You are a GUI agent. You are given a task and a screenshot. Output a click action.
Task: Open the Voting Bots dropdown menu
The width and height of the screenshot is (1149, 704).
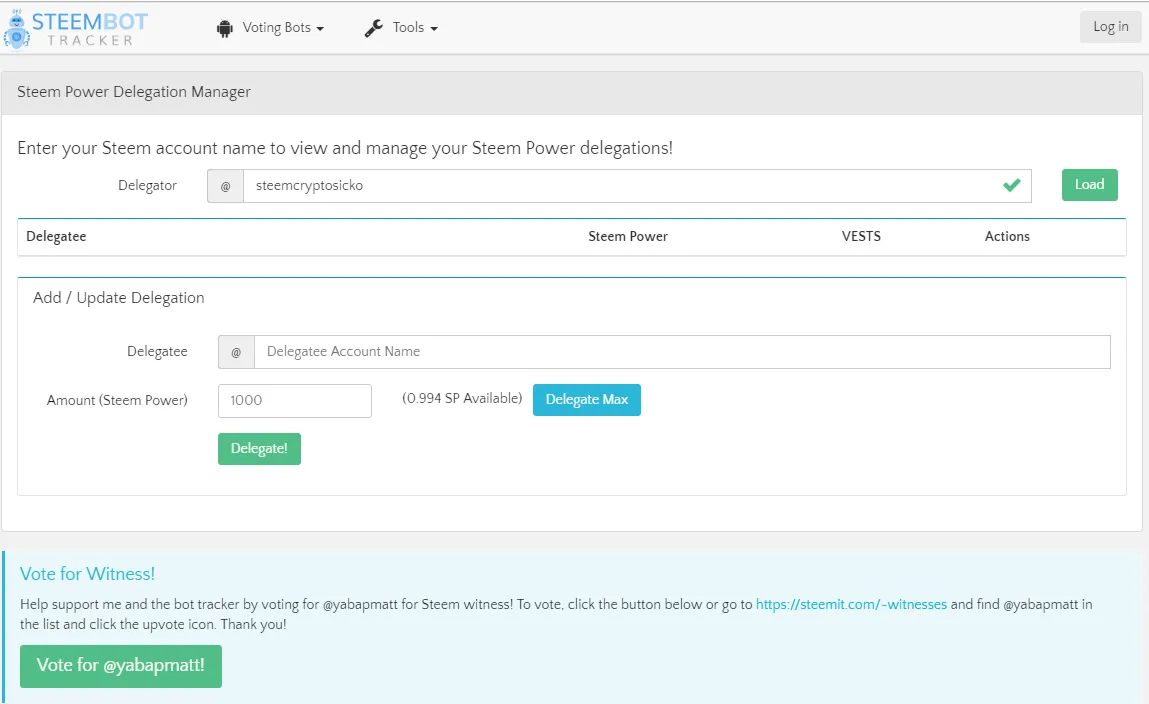[x=283, y=28]
